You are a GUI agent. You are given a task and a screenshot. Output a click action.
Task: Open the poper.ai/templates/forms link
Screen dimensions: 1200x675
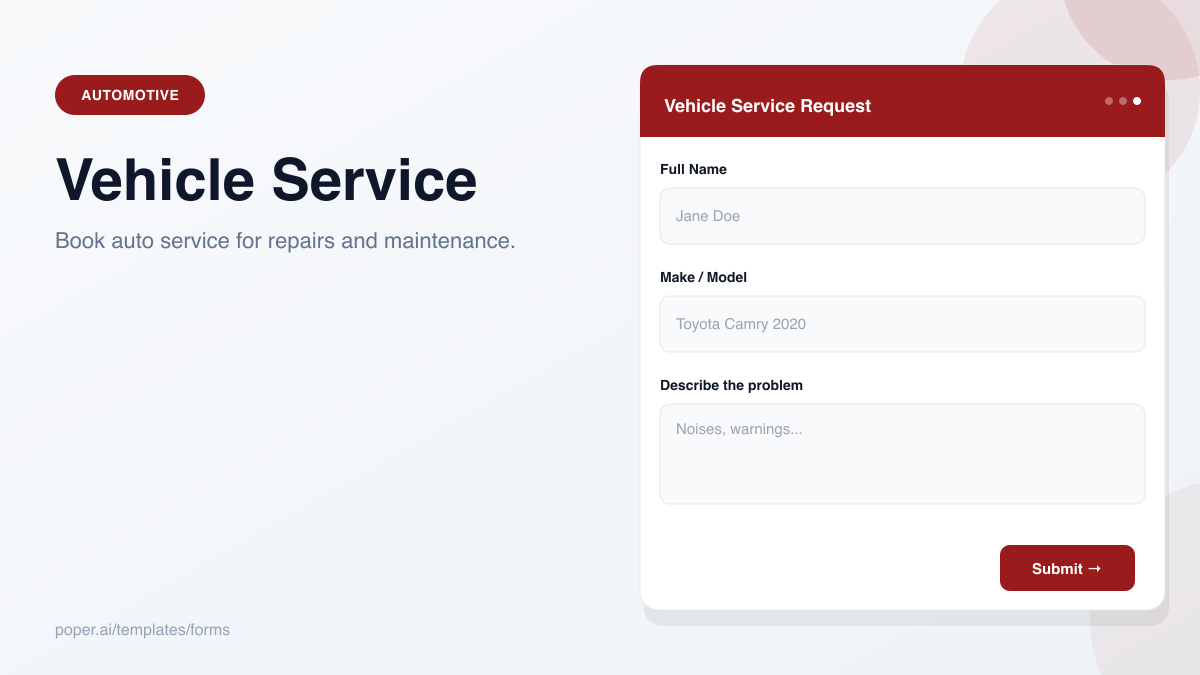[x=142, y=630]
